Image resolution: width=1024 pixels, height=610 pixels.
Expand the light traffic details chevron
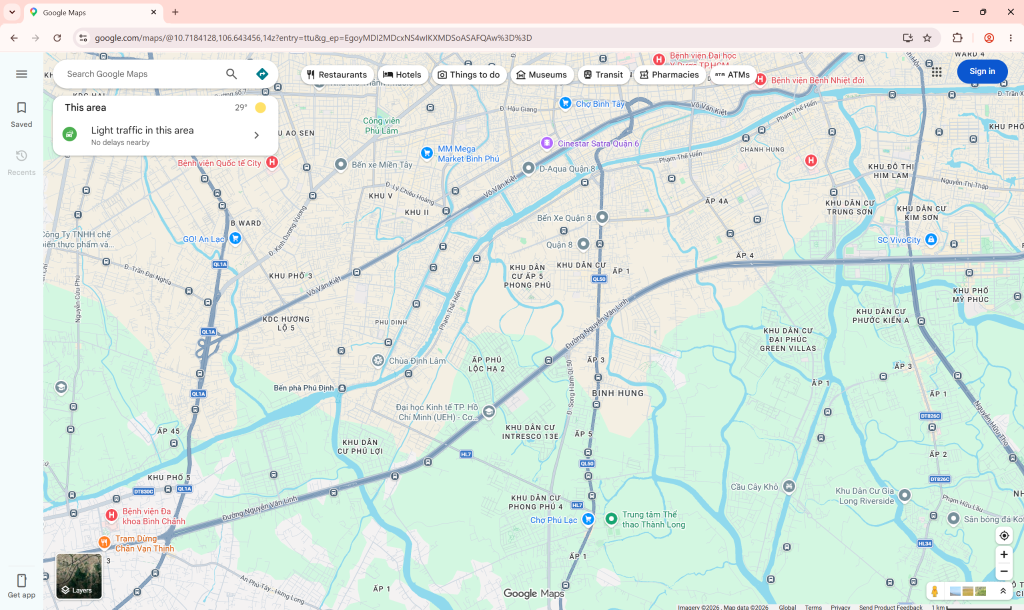click(257, 135)
